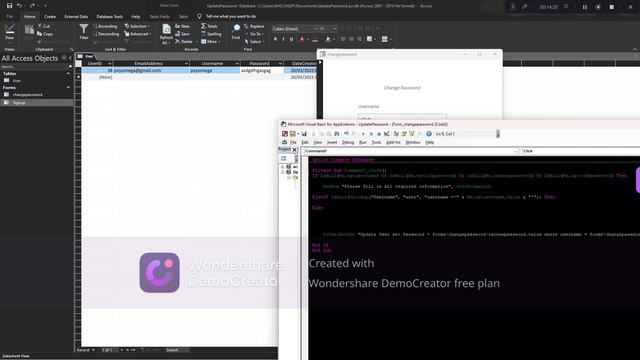Collapse the Forms group in navigation pane
The height and width of the screenshot is (360, 640).
[x=68, y=87]
